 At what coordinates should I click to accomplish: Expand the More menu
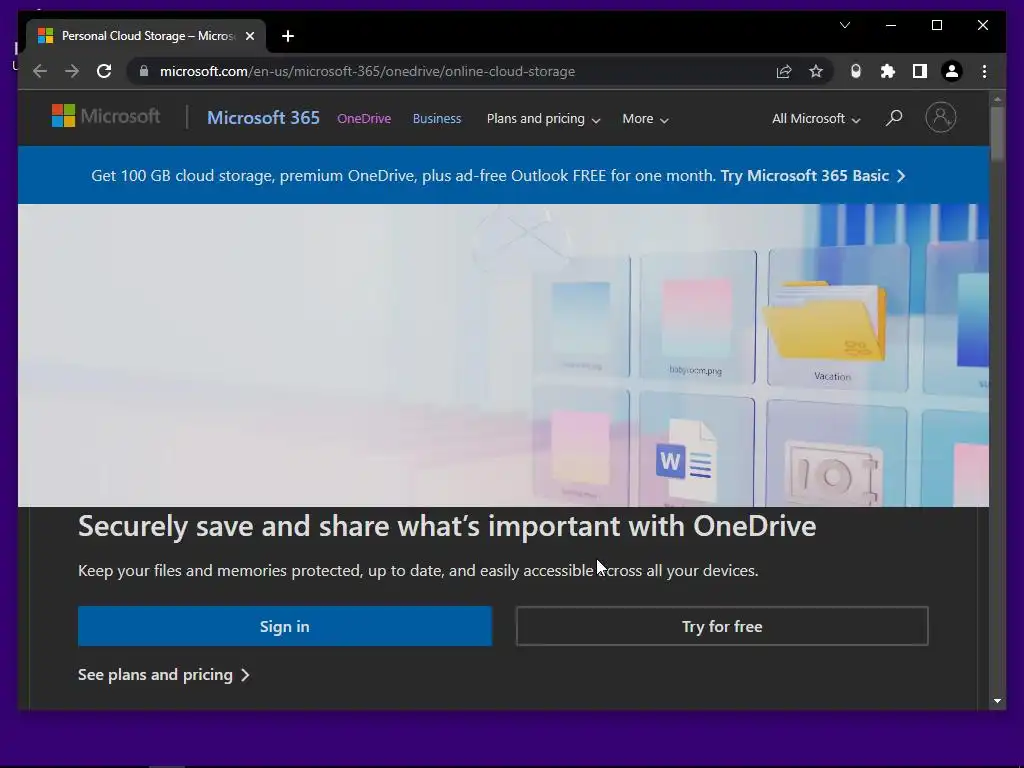pos(645,119)
